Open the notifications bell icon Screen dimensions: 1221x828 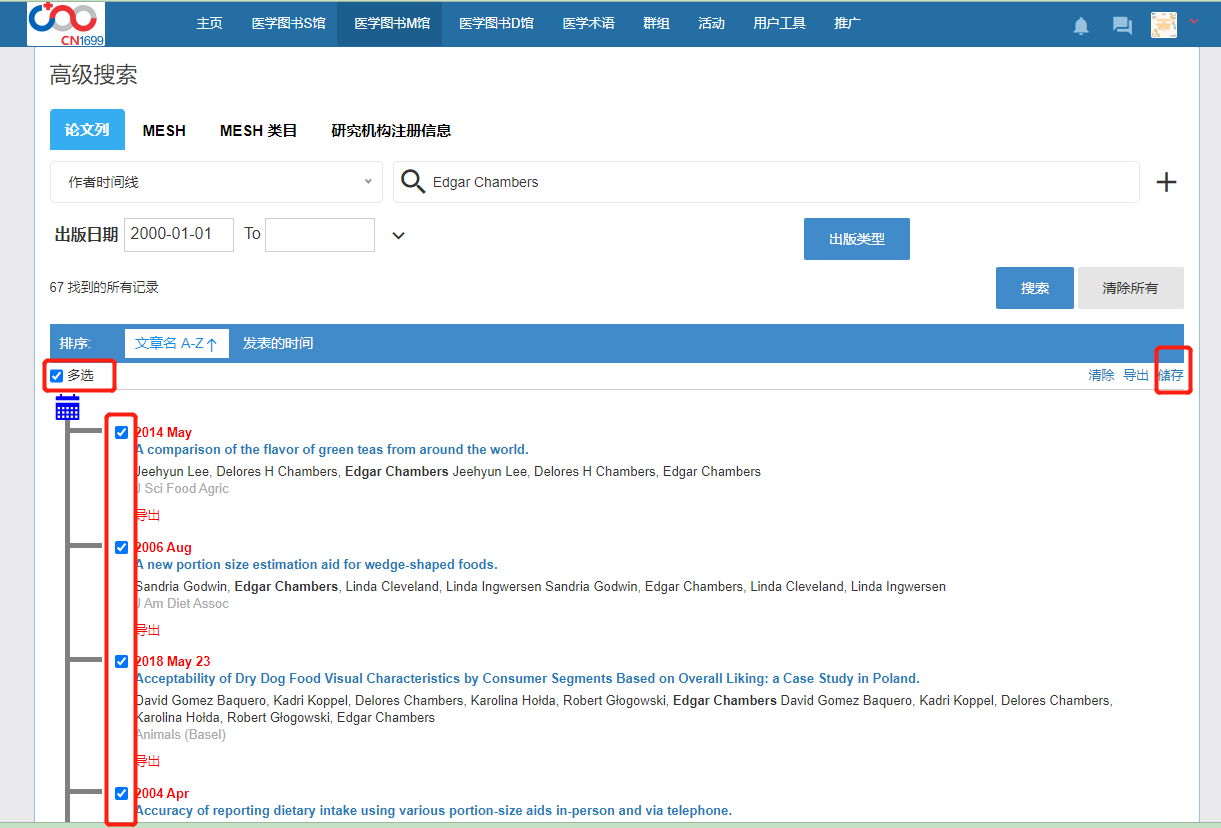pos(1081,26)
